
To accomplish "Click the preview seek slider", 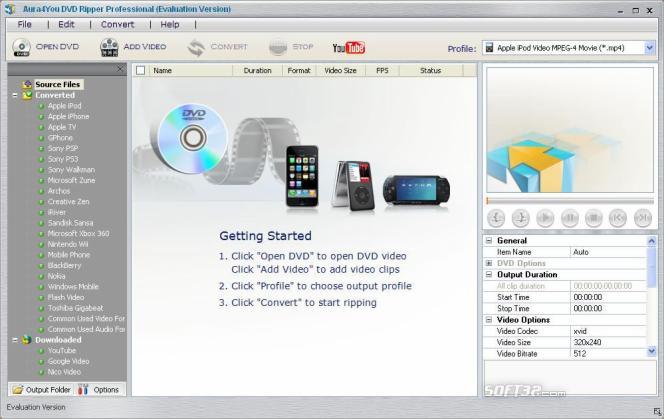I will (x=570, y=201).
